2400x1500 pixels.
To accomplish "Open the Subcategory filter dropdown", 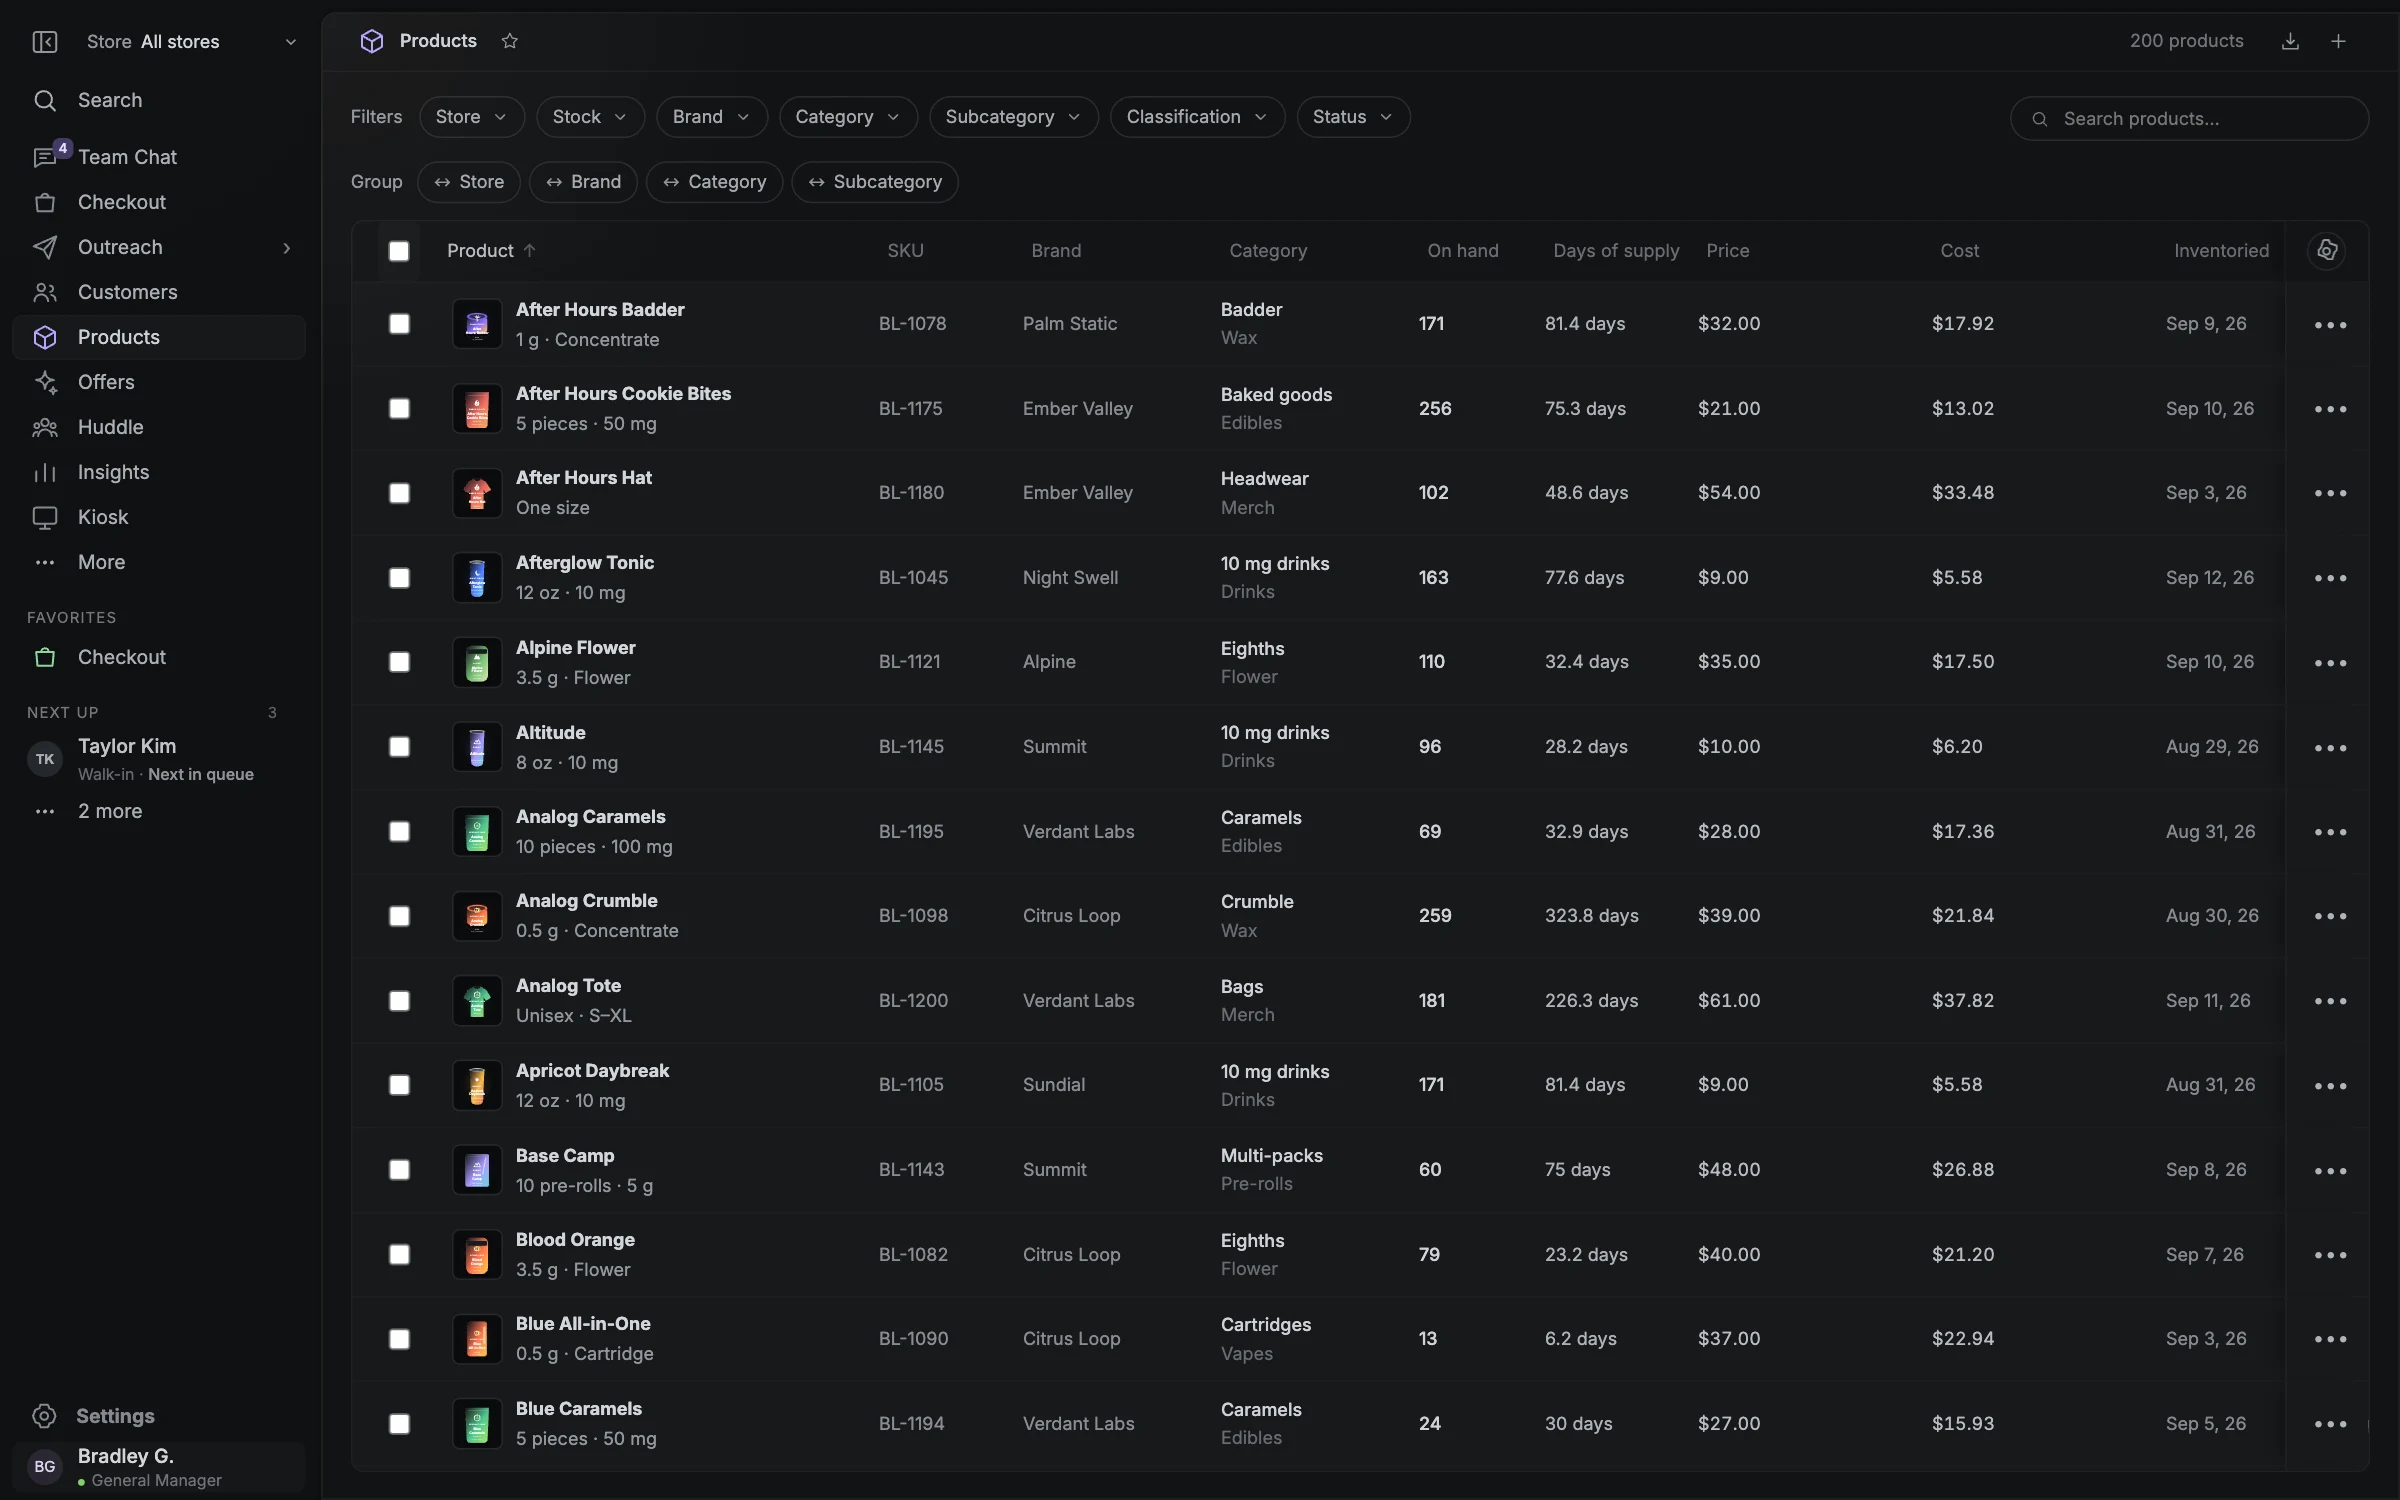I will (x=1013, y=117).
